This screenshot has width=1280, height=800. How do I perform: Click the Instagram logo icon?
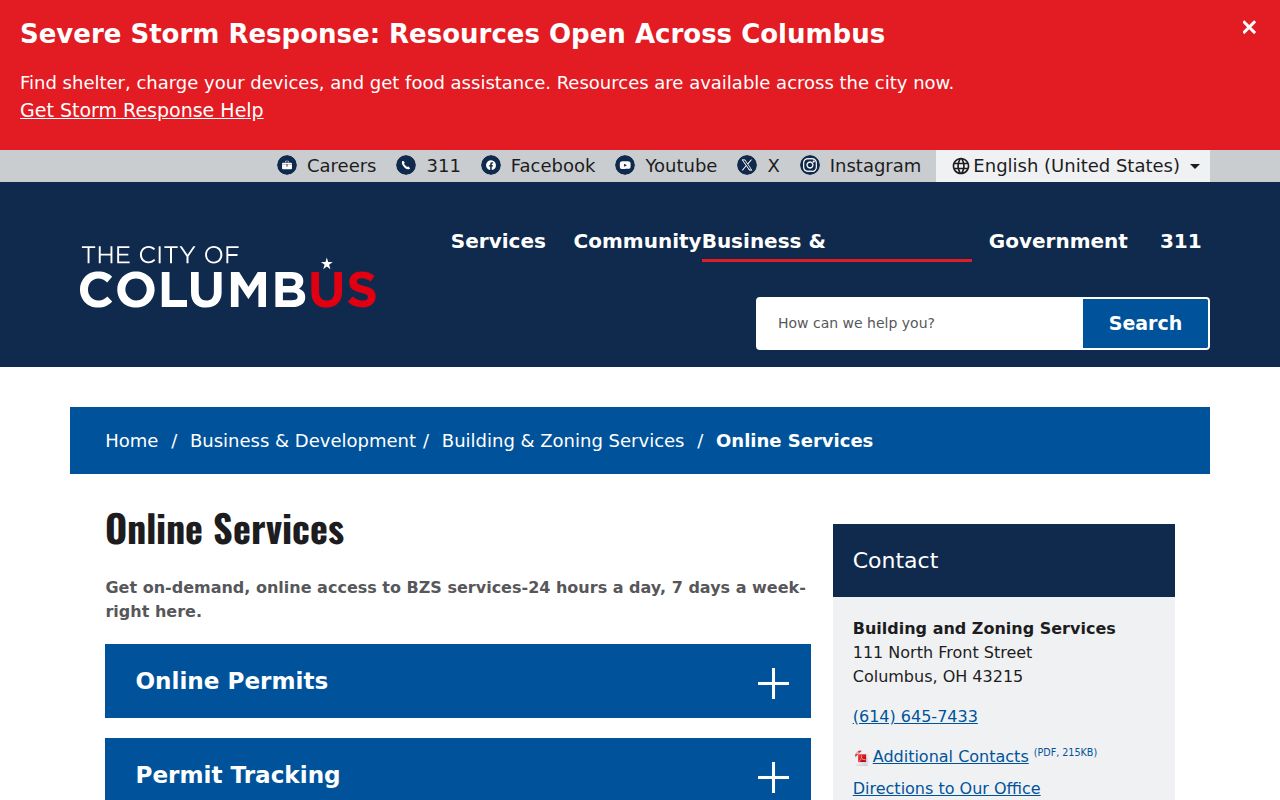pyautogui.click(x=810, y=165)
